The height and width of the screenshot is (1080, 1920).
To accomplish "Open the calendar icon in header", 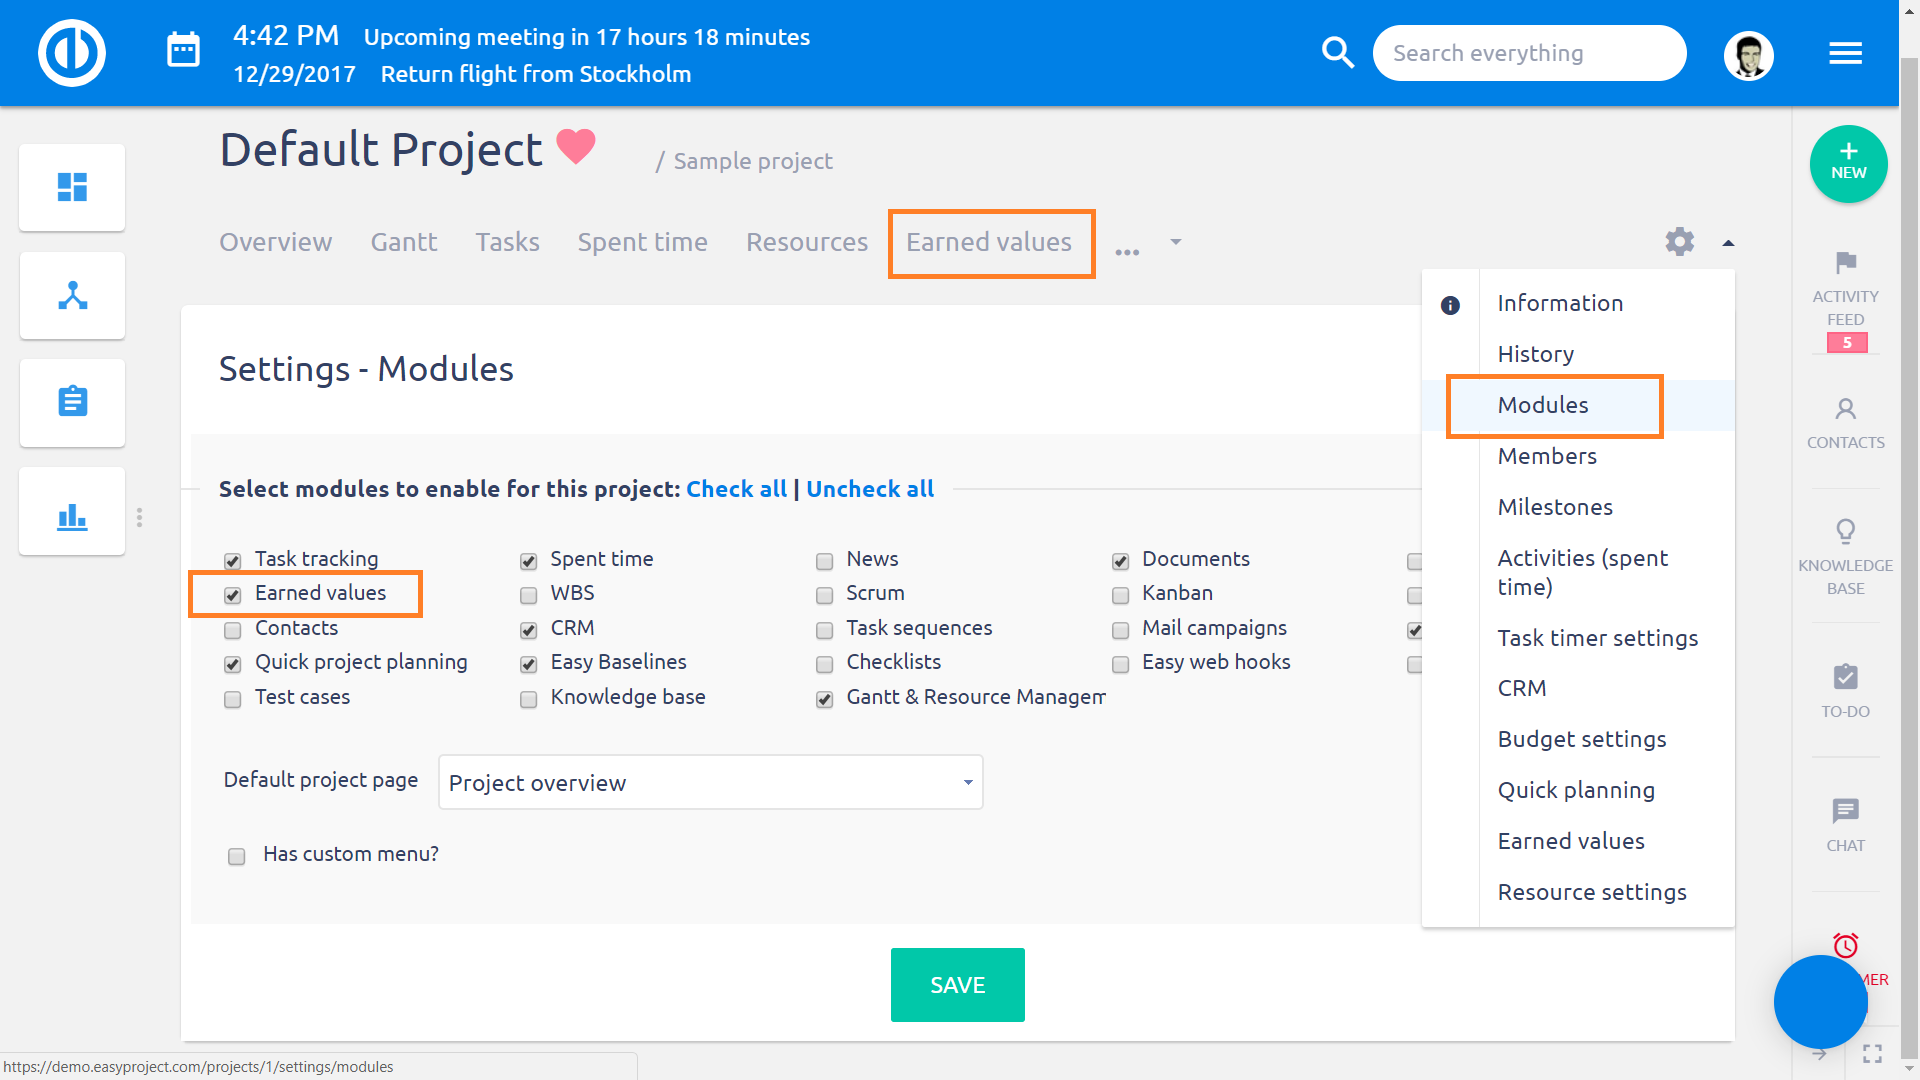I will pyautogui.click(x=183, y=50).
